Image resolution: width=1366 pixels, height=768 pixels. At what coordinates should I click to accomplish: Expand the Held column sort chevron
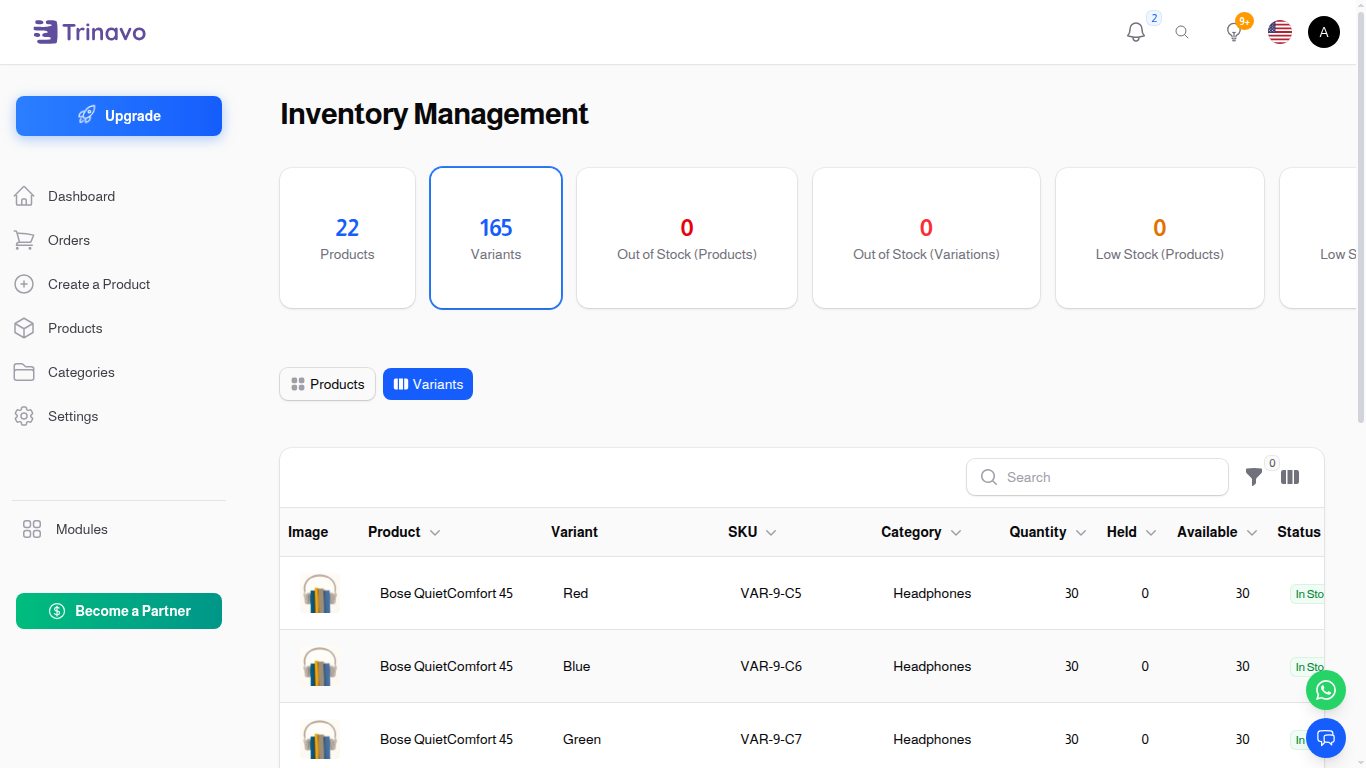tap(1151, 533)
